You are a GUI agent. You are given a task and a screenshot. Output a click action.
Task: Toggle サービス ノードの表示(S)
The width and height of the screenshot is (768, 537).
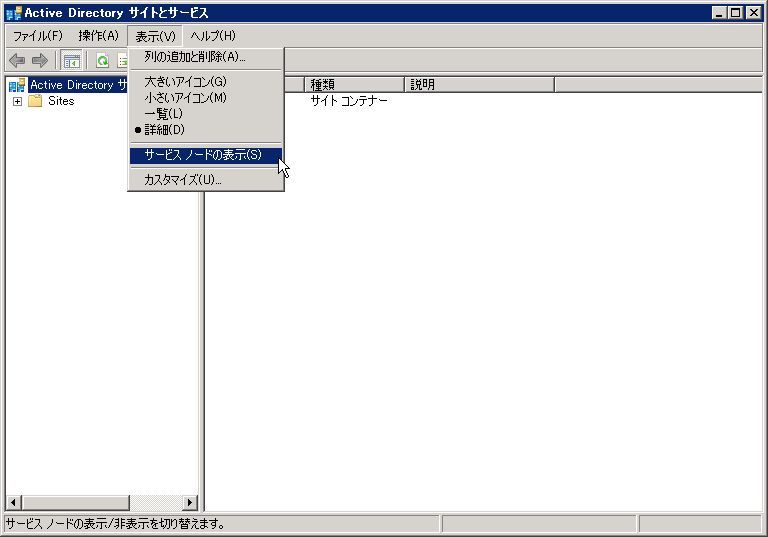pyautogui.click(x=206, y=155)
